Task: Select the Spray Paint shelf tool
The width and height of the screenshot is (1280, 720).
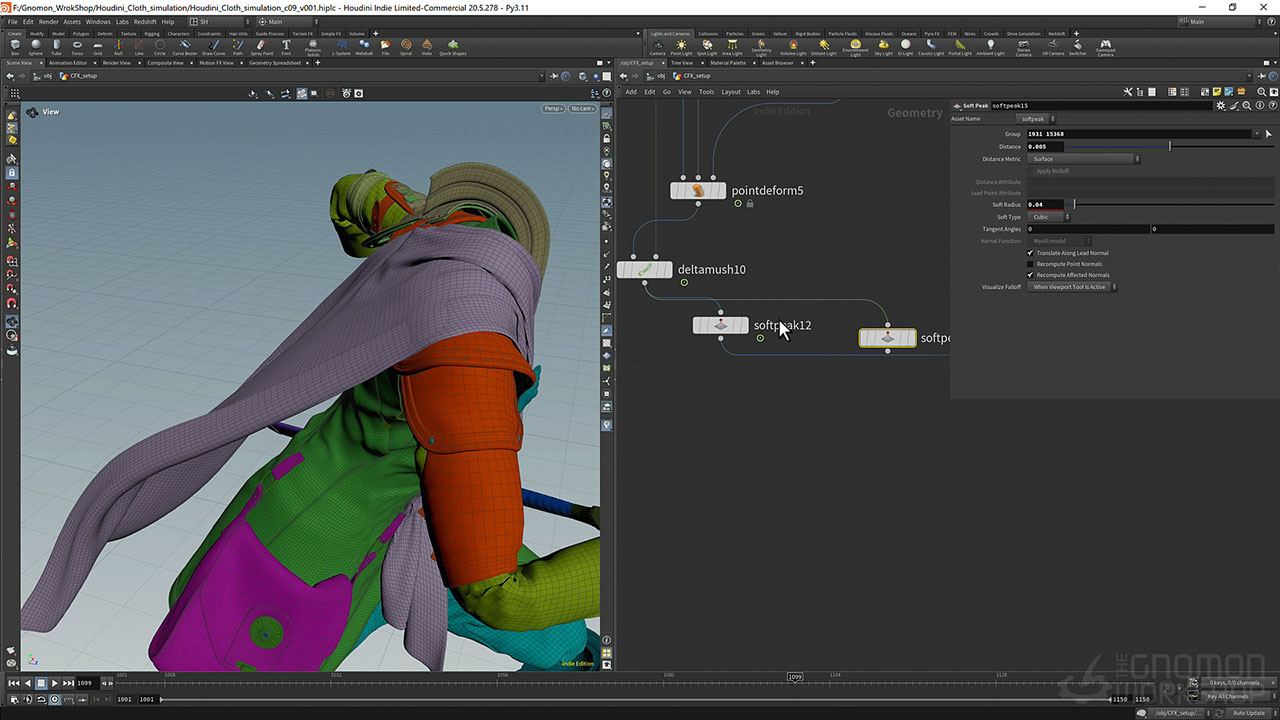Action: click(262, 47)
